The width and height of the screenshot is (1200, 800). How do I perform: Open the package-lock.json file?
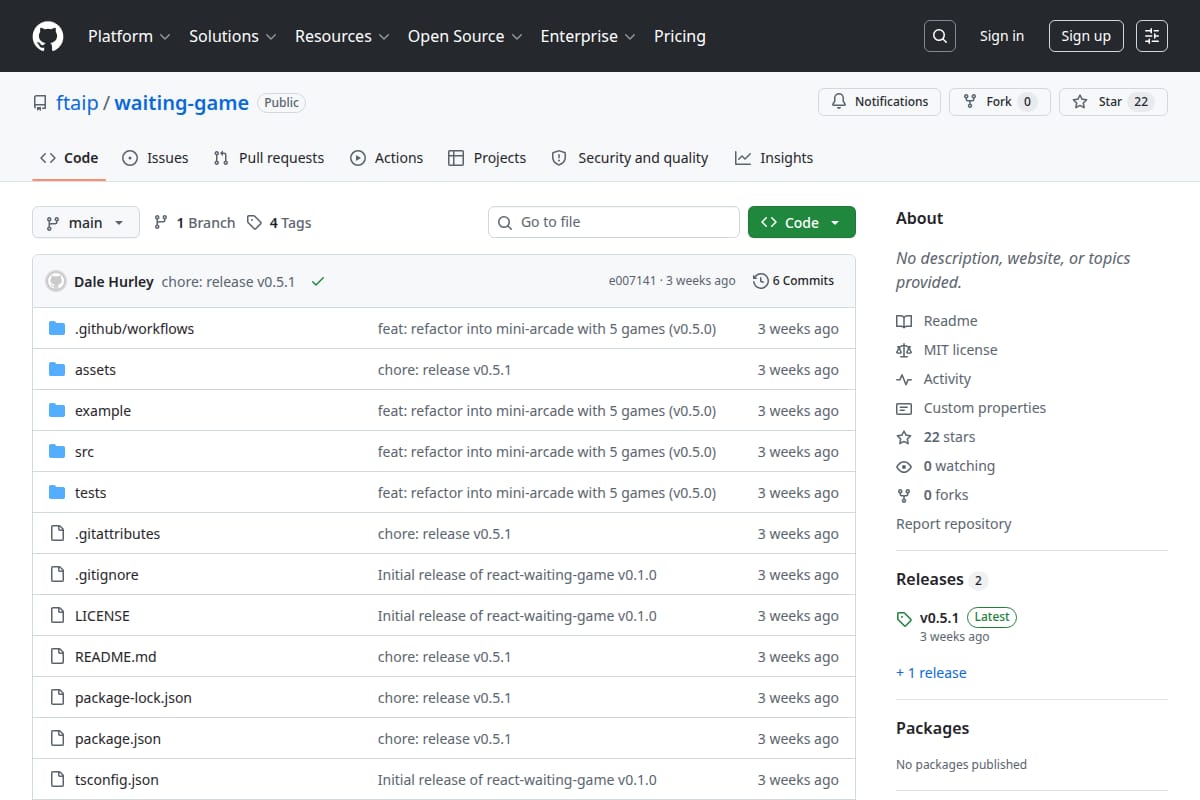click(x=133, y=697)
